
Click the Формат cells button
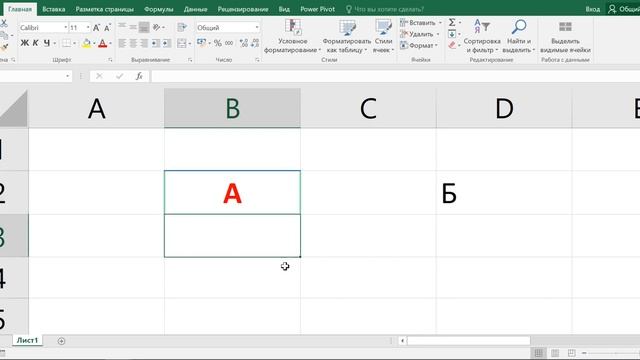(418, 45)
